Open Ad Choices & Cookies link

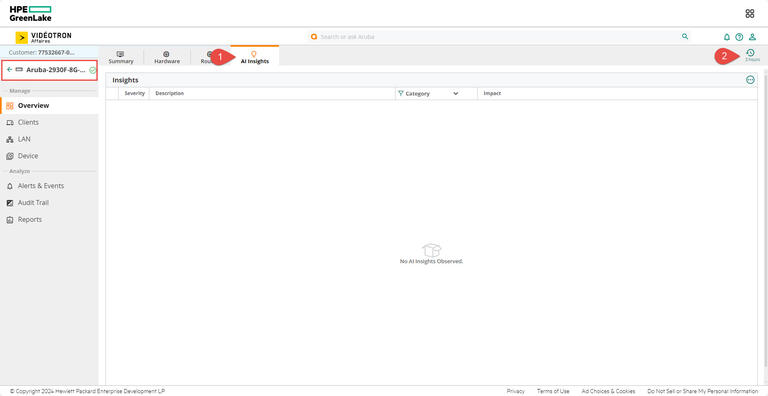pyautogui.click(x=608, y=391)
